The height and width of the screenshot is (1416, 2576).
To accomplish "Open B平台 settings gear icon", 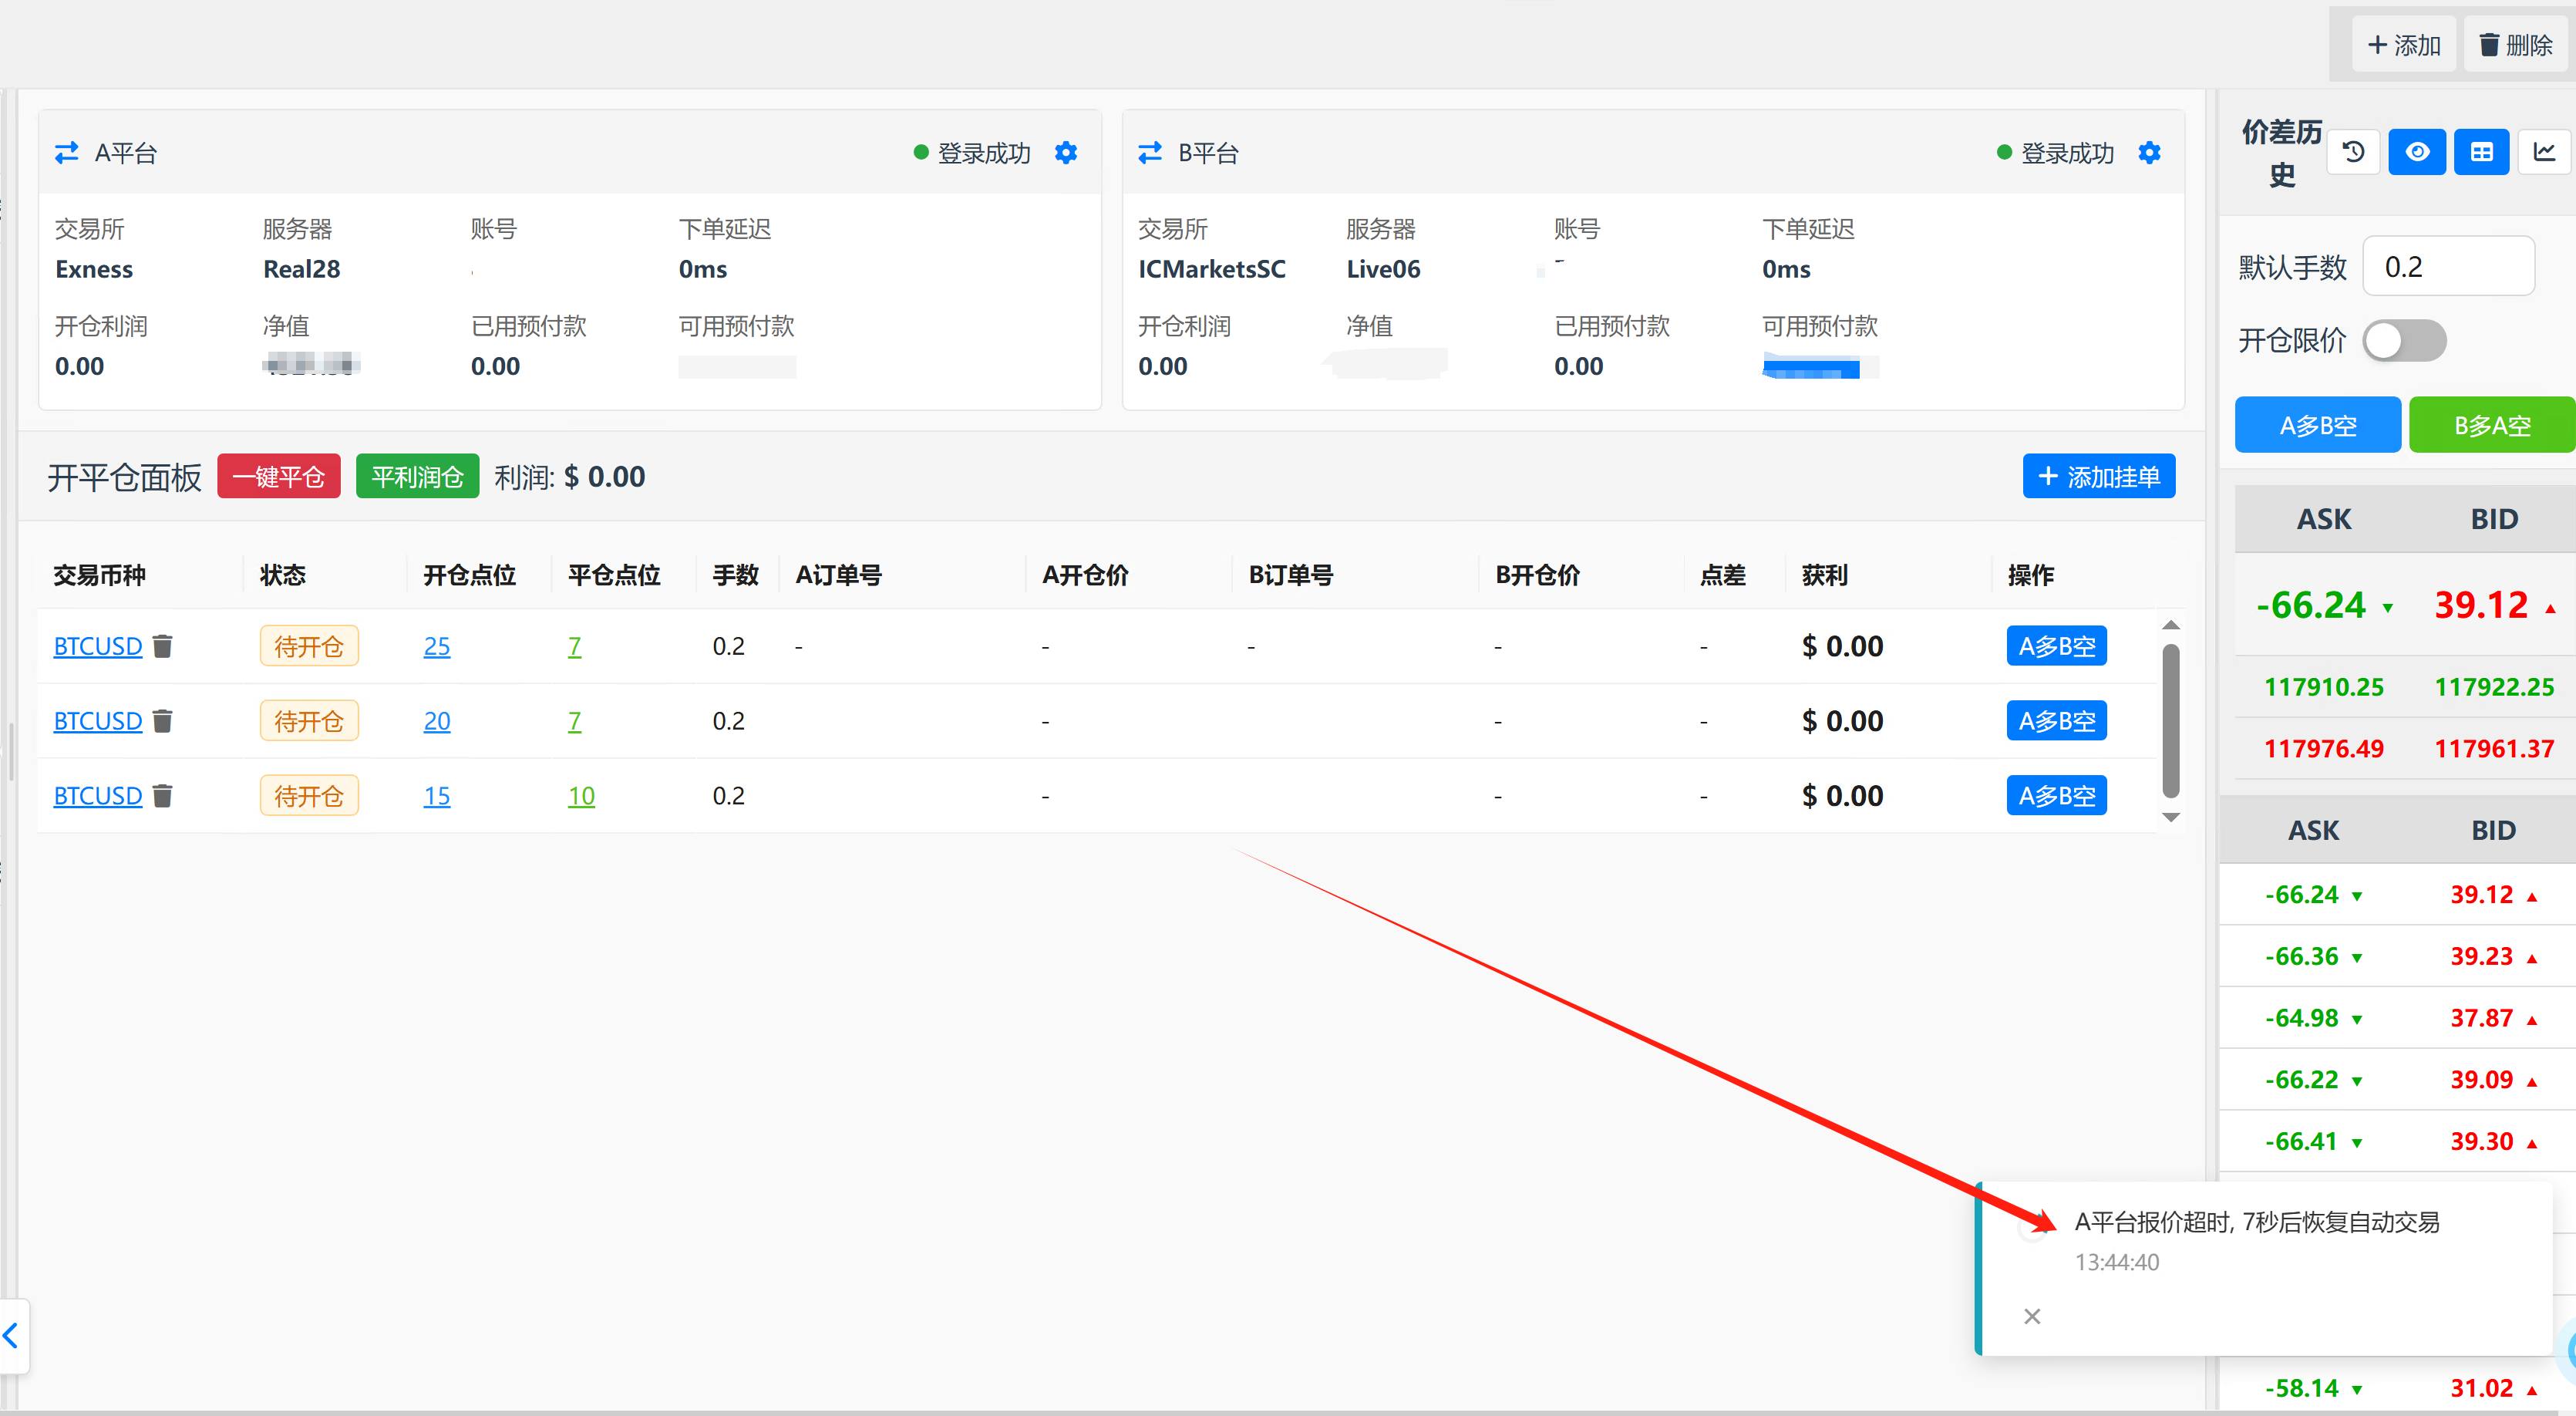I will tap(2149, 153).
